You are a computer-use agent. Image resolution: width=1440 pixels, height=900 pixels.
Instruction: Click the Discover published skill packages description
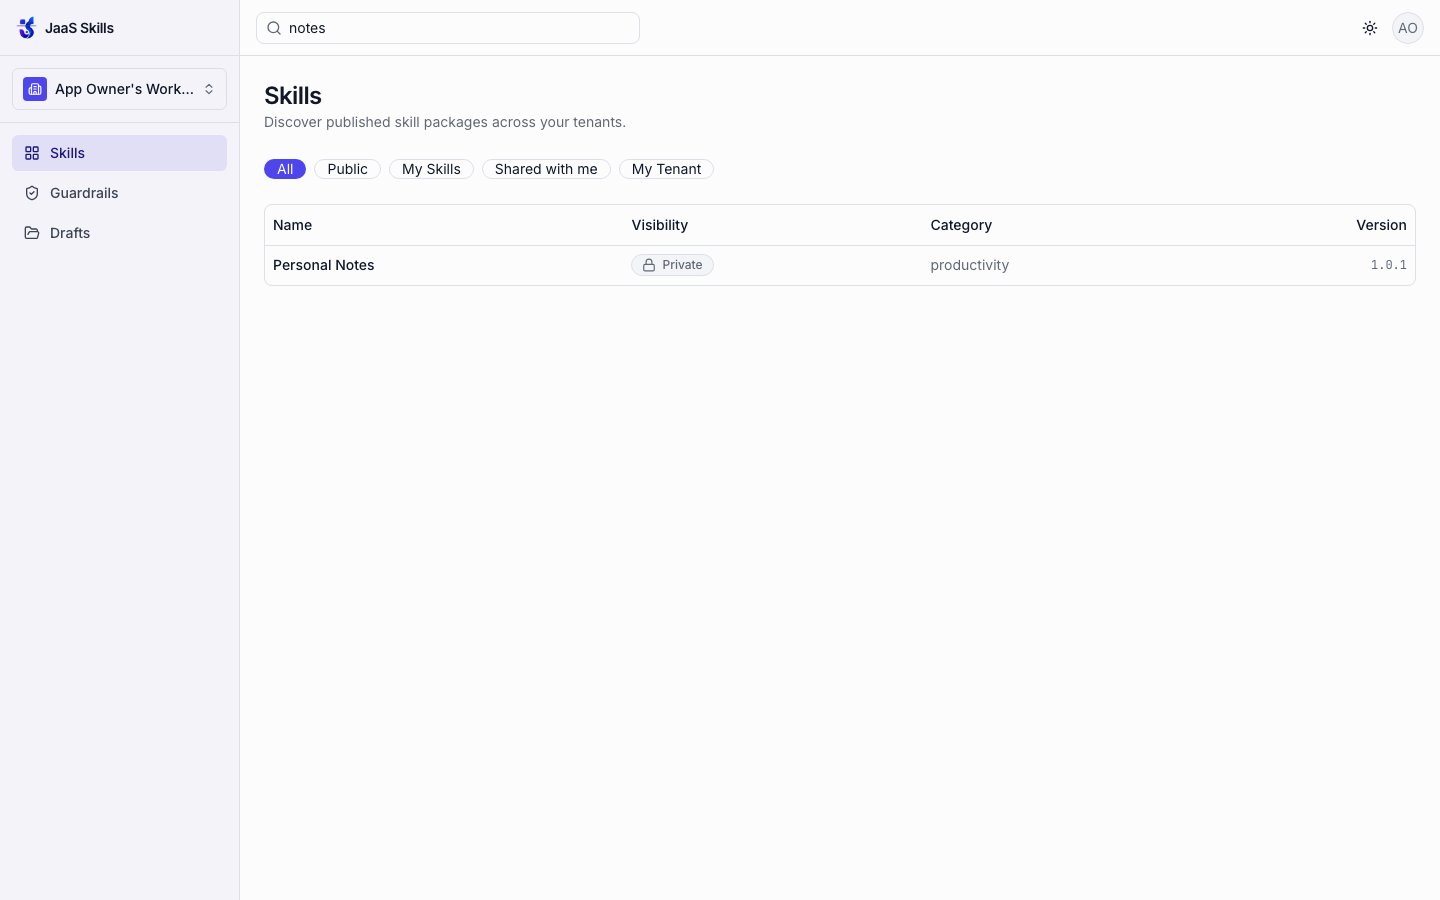tap(445, 122)
